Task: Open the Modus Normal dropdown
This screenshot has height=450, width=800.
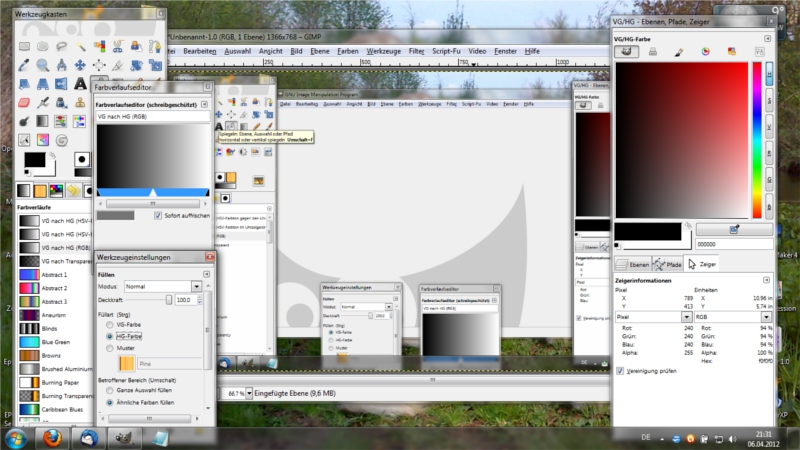Action: coord(163,287)
